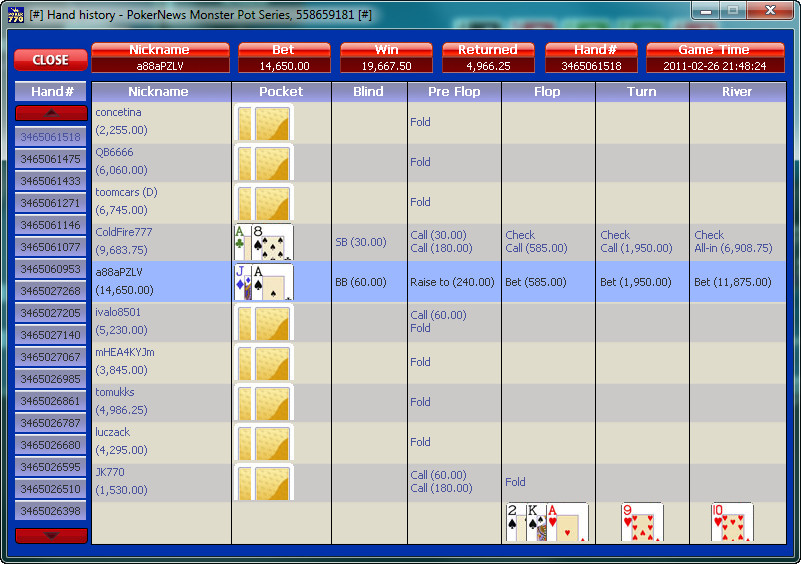Screen dimensions: 801x564
Task: Click a88aPZLV's Ace of spades card
Action: (273, 282)
